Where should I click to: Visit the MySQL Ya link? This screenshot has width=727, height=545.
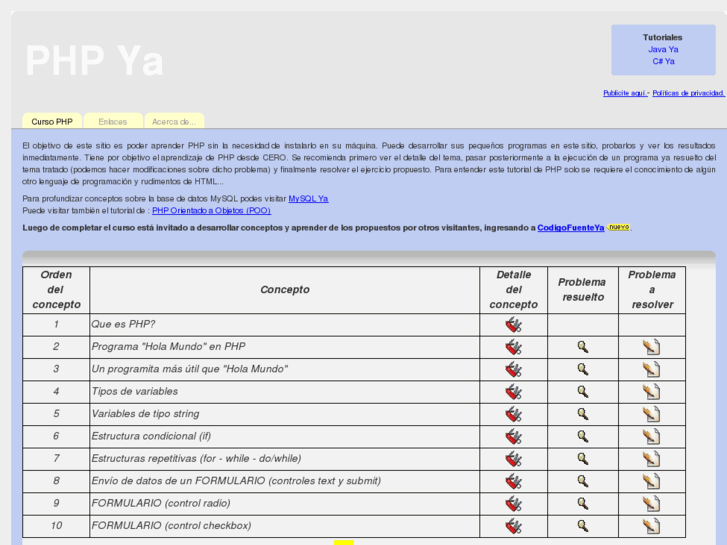(x=308, y=199)
